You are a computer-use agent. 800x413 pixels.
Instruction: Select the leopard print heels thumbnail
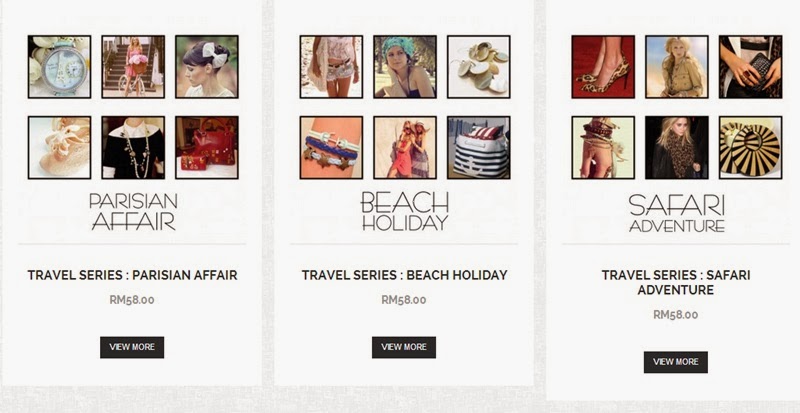pyautogui.click(x=603, y=67)
